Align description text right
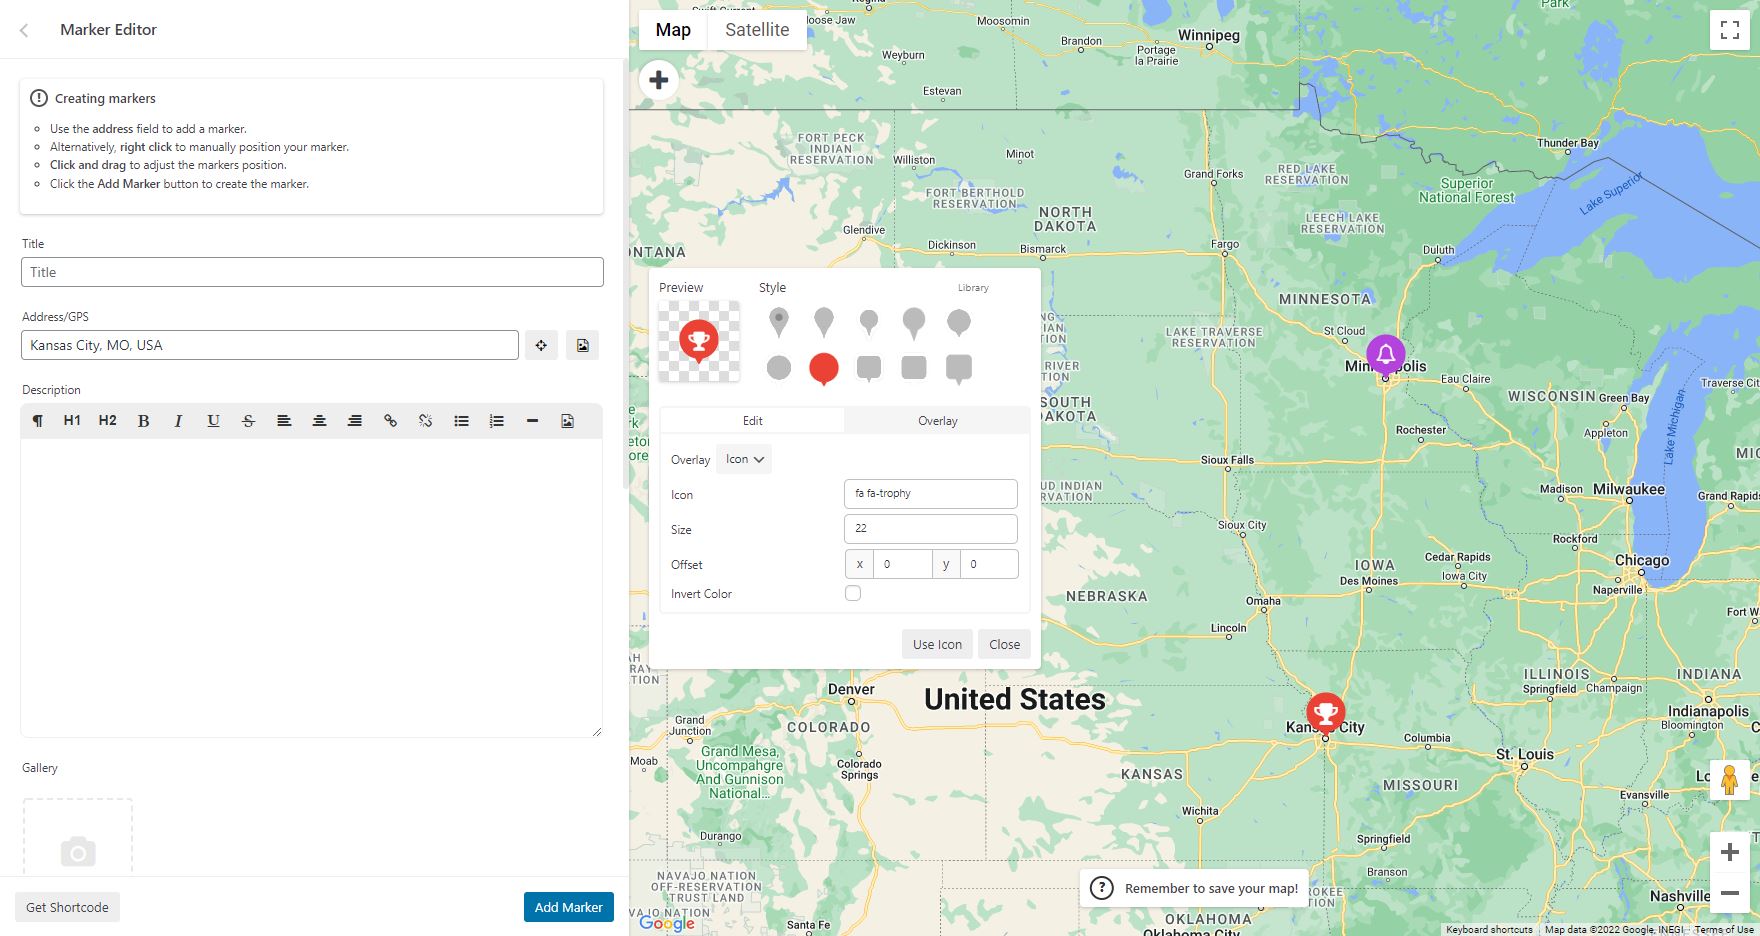The width and height of the screenshot is (1760, 936). pos(354,421)
